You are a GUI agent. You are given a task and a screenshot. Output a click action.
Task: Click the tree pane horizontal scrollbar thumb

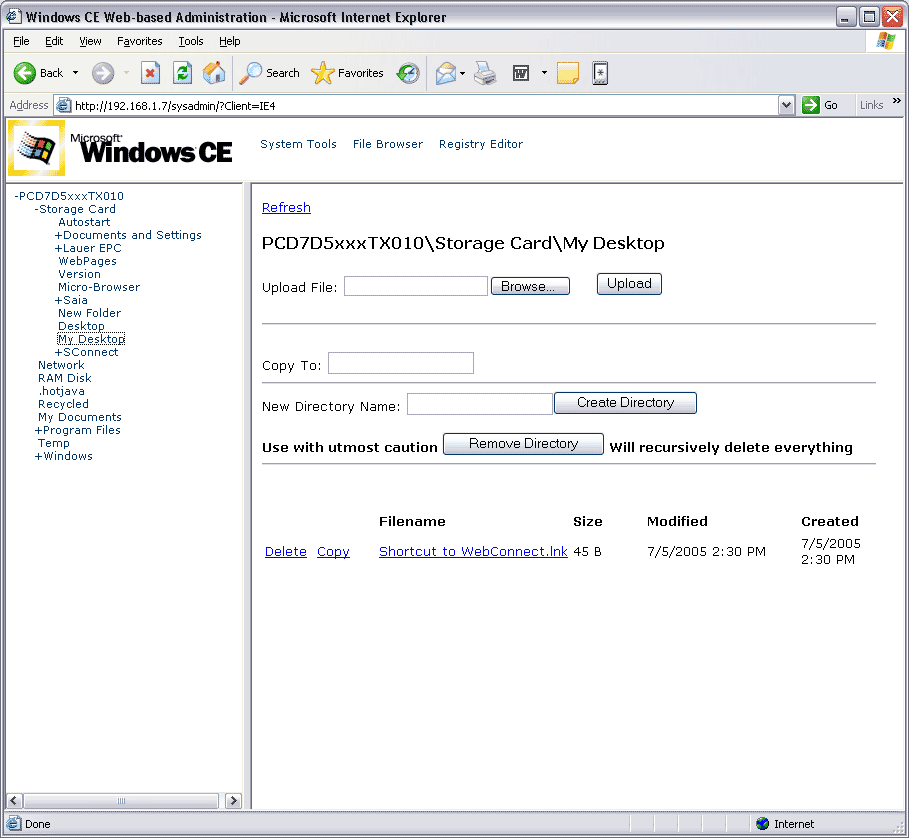(x=121, y=801)
